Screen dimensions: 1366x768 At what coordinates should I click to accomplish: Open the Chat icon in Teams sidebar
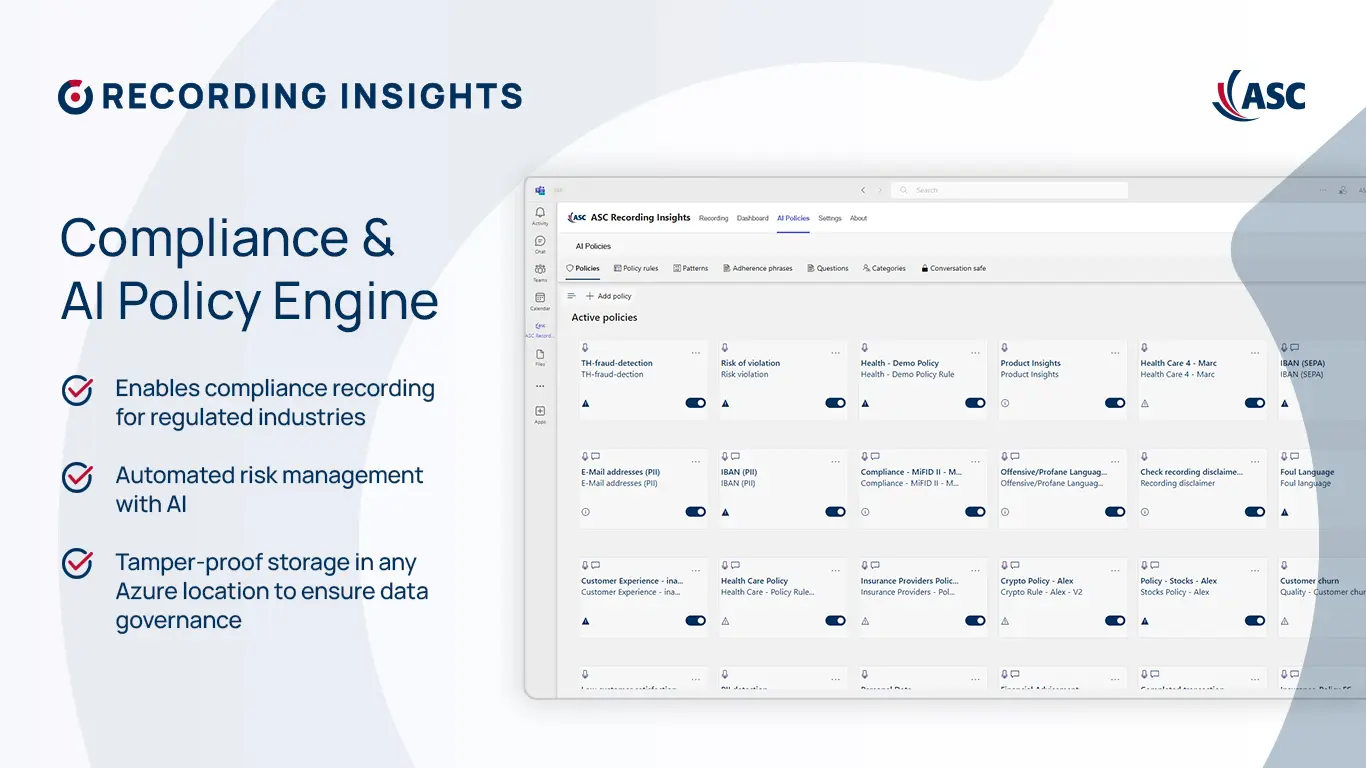point(540,241)
